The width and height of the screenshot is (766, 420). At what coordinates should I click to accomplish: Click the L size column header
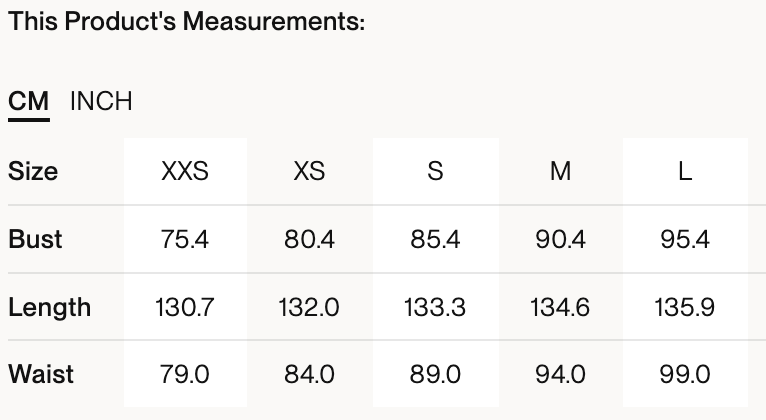(685, 171)
